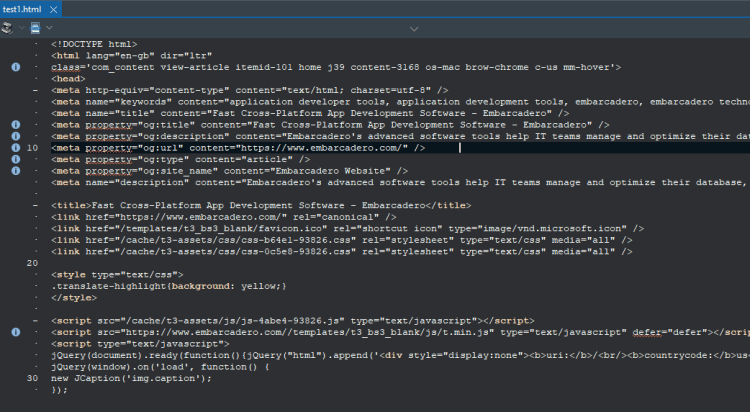Click the meta name="keywords" line
Viewport: 750px width, 412px height.
point(400,101)
